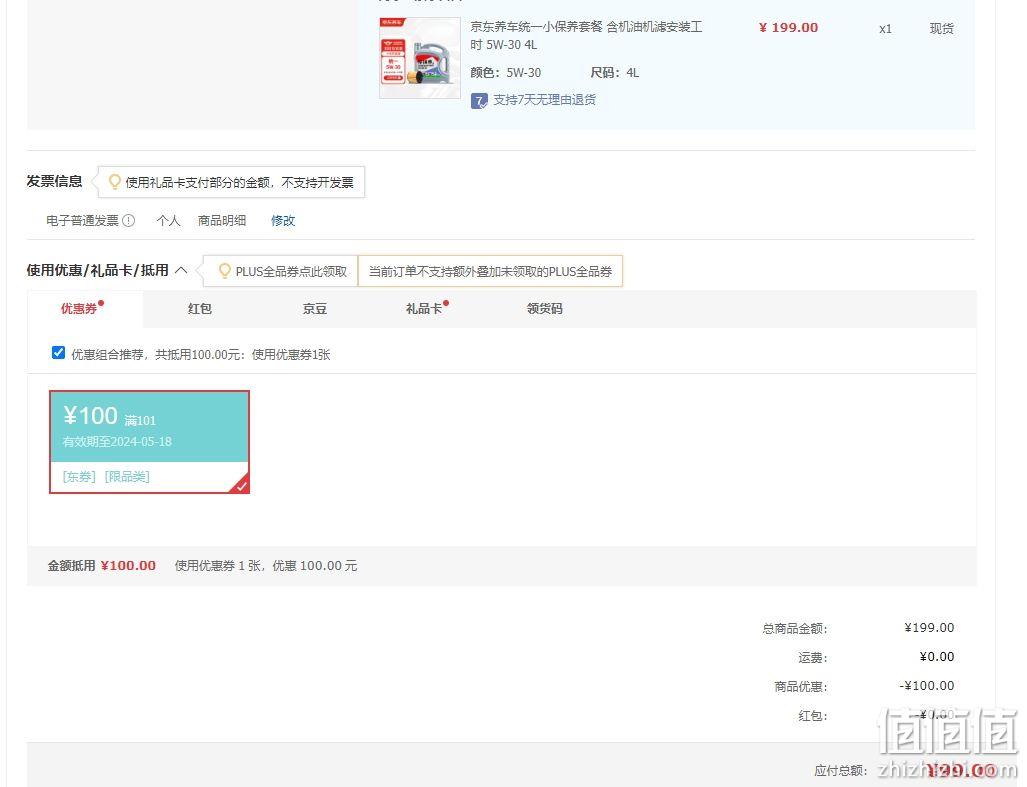Click the info icon beside 电子普通发票

(x=129, y=221)
